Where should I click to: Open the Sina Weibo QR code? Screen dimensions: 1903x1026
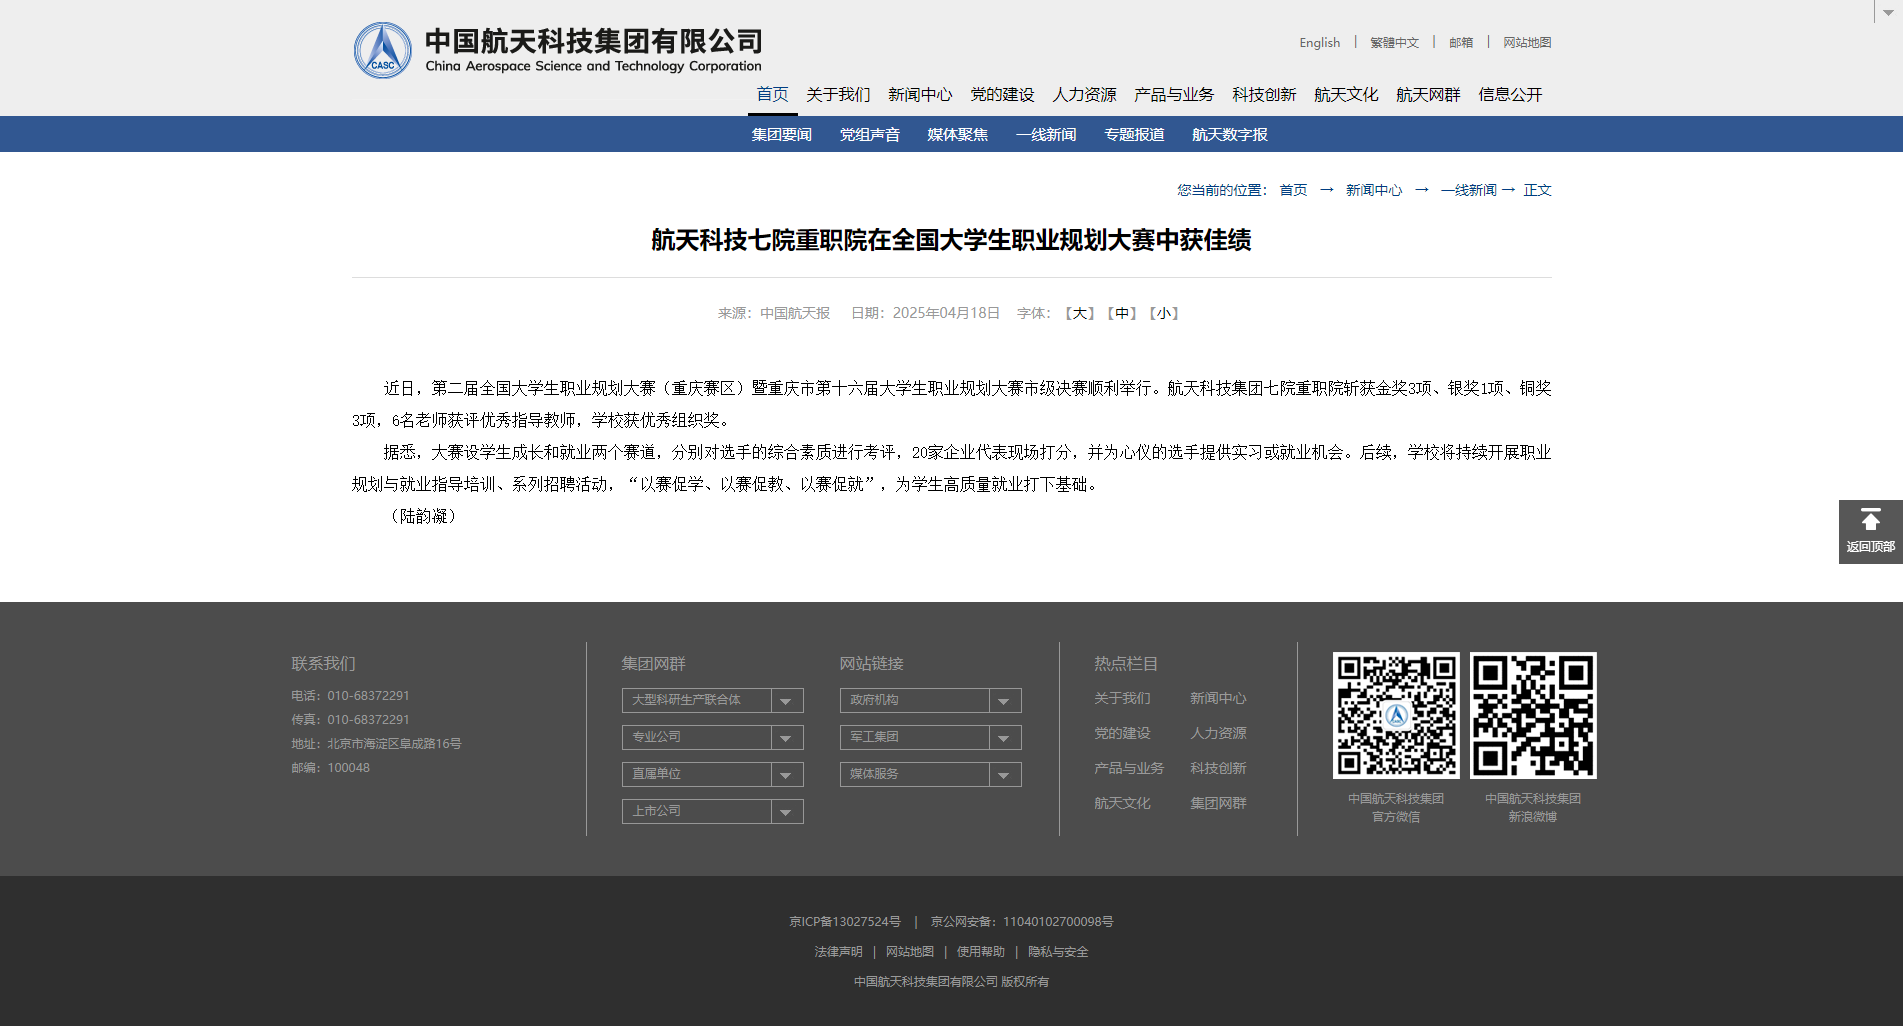(1533, 715)
